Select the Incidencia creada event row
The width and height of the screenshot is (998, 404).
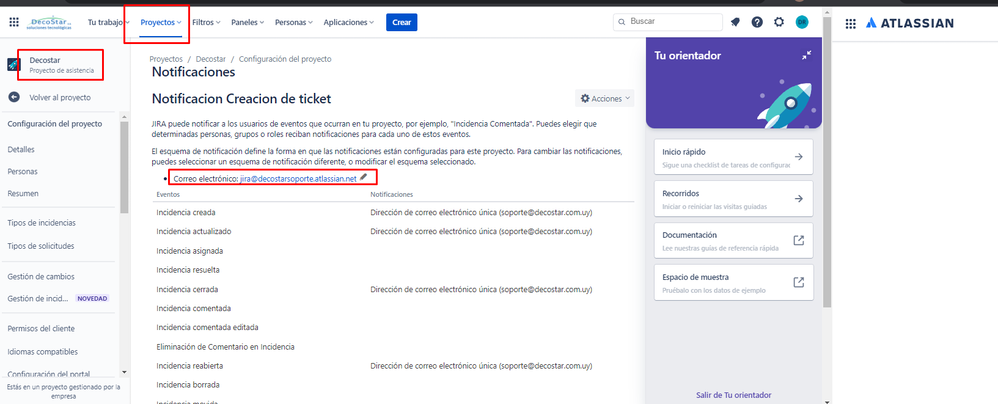393,212
